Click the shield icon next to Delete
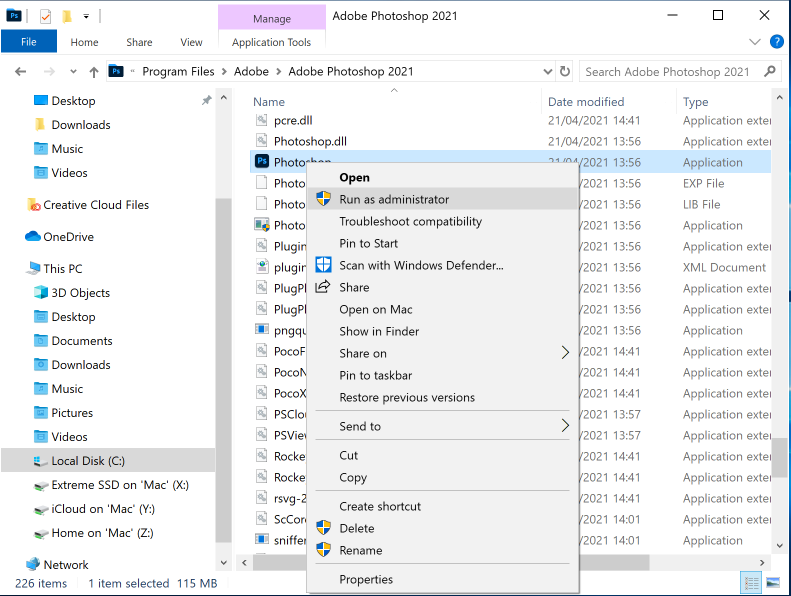 (x=323, y=528)
